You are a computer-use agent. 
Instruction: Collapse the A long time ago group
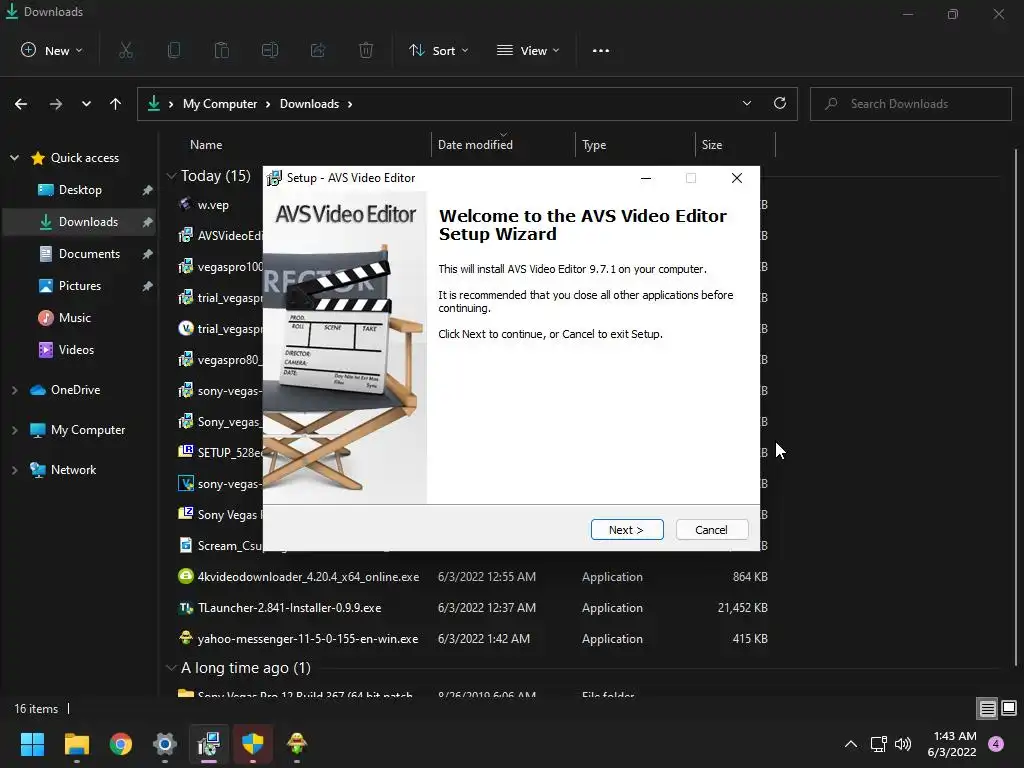click(172, 667)
